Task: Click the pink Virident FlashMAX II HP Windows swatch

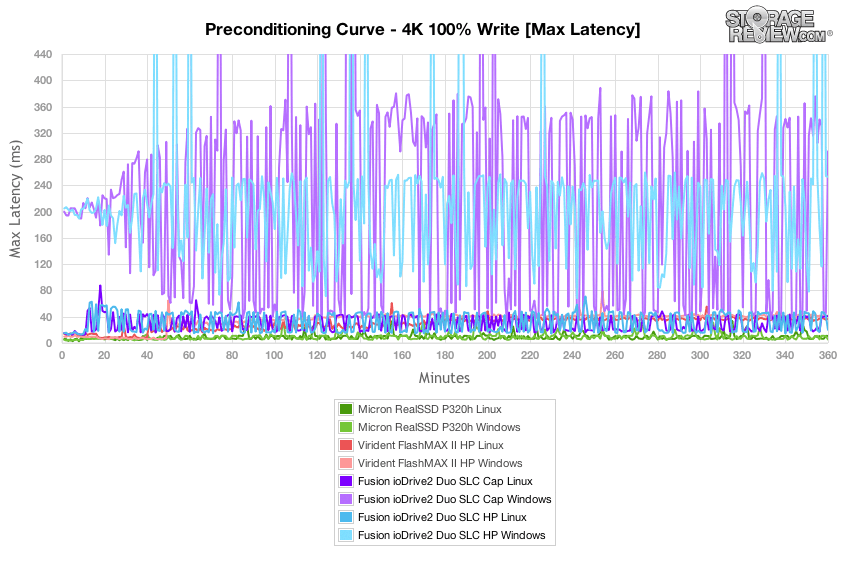Action: 346,463
